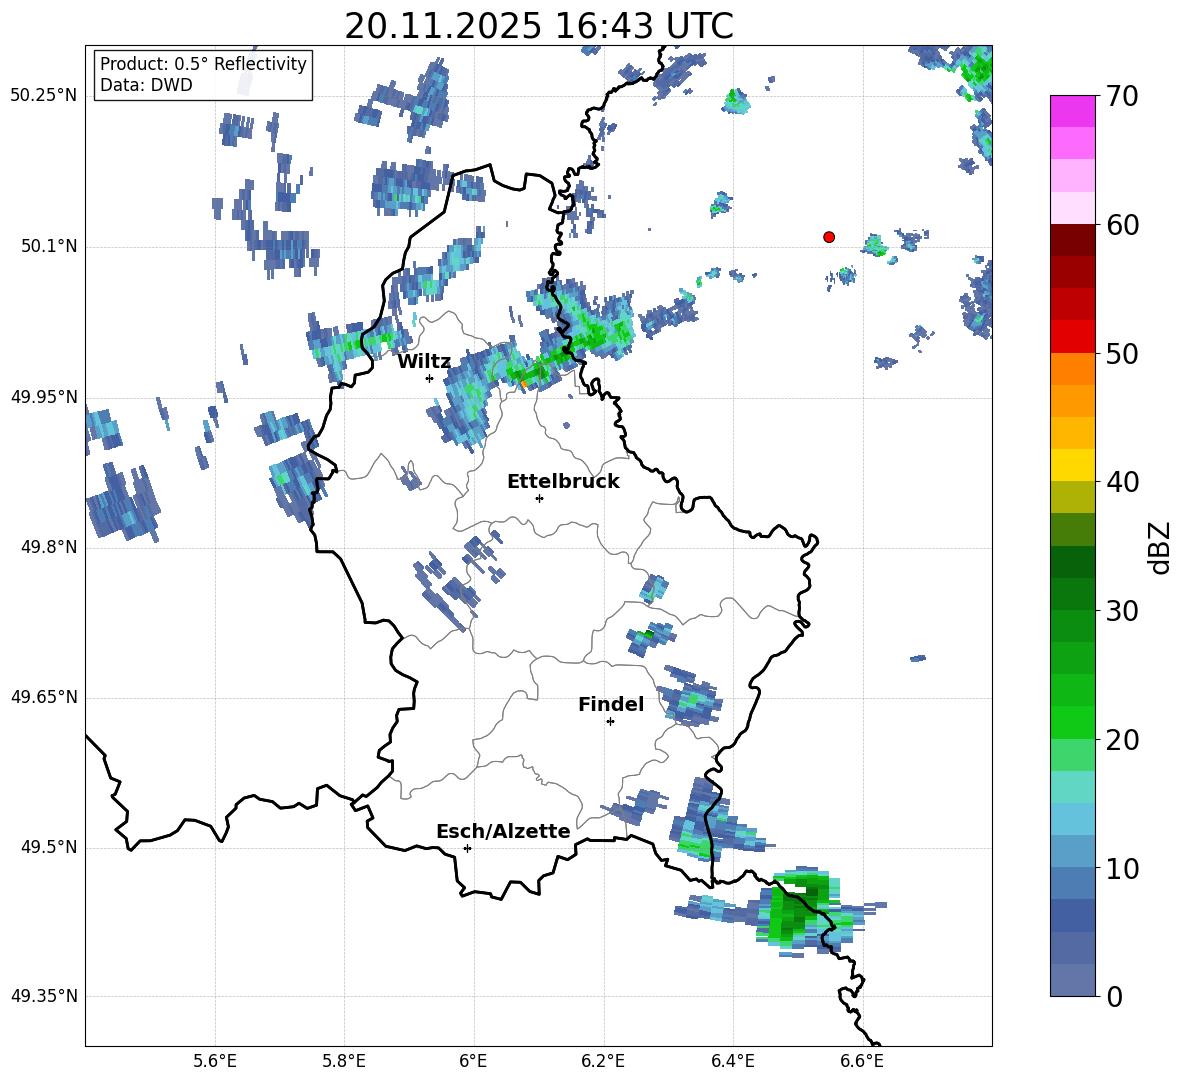Click the Esch/Alzette station cross marker
Screen dimensions: 1184x1081
(x=467, y=848)
